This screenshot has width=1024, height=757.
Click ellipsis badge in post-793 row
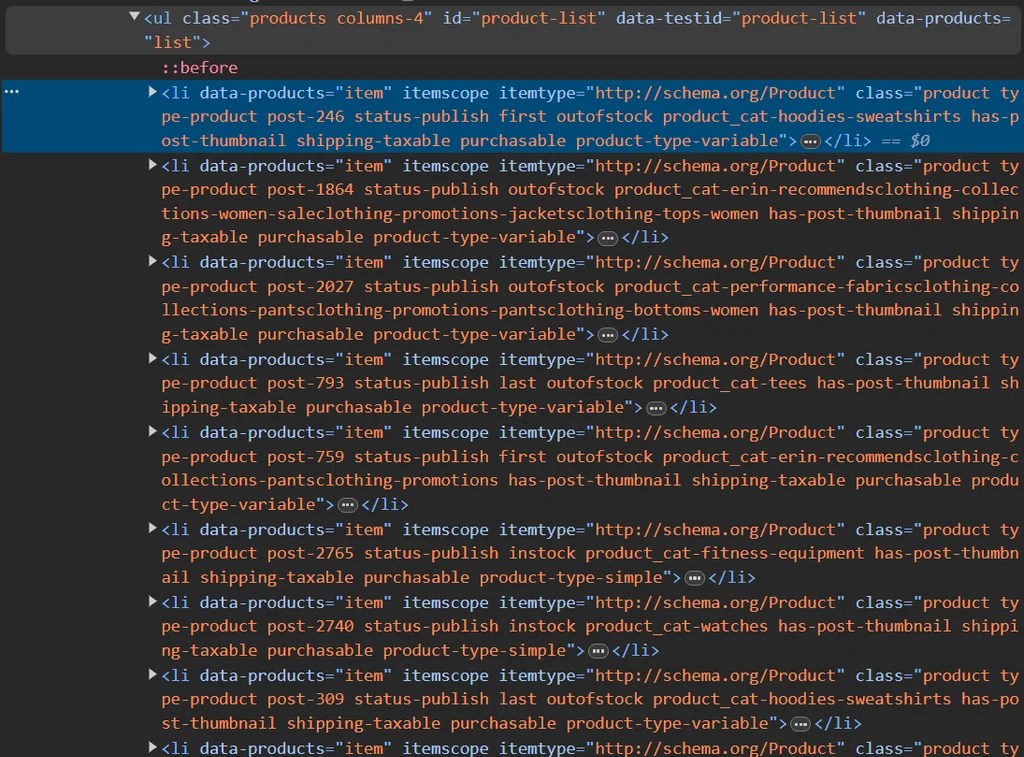coord(656,408)
